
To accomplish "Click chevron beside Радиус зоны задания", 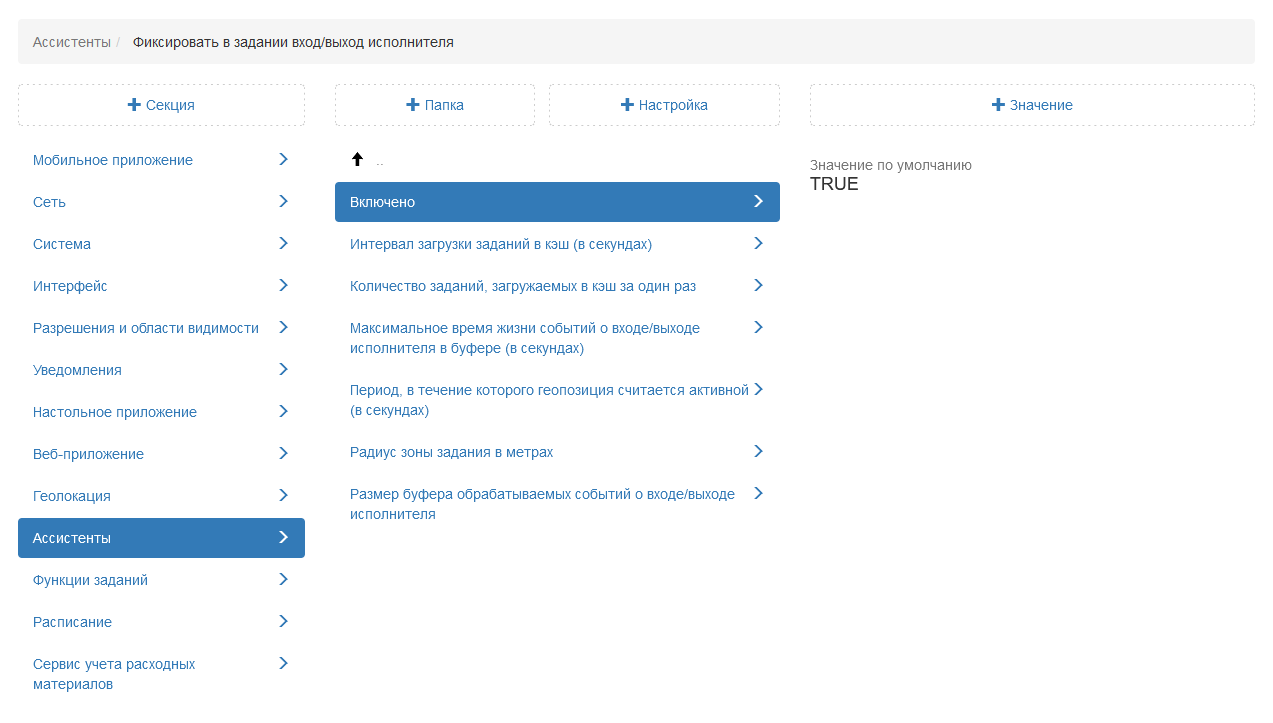I will (758, 451).
